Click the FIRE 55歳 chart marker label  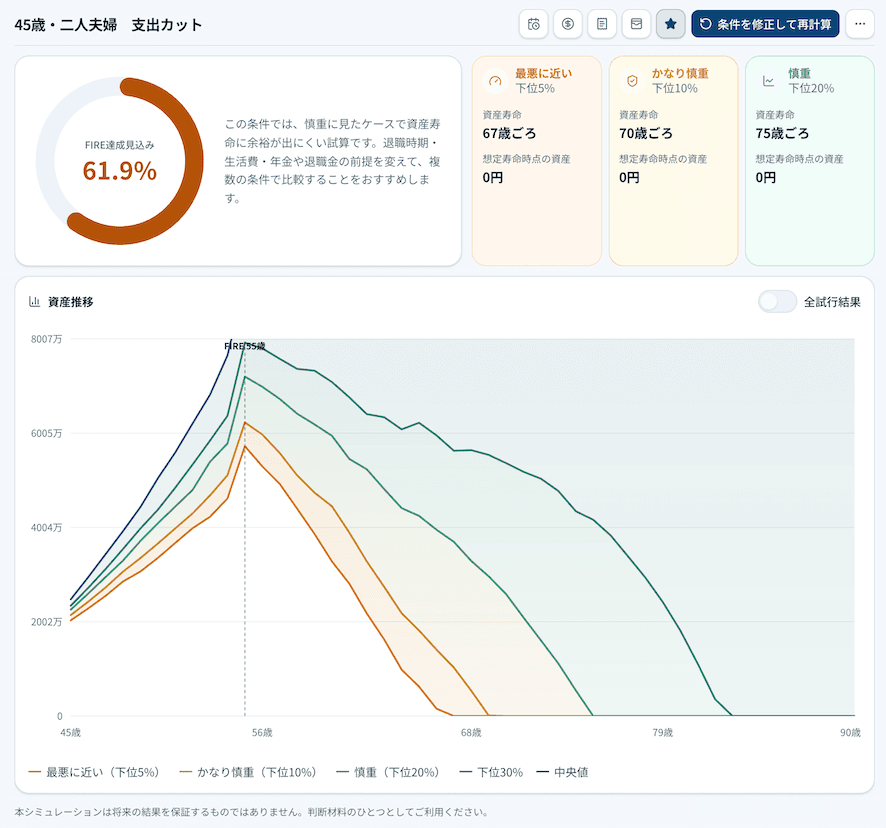(245, 346)
